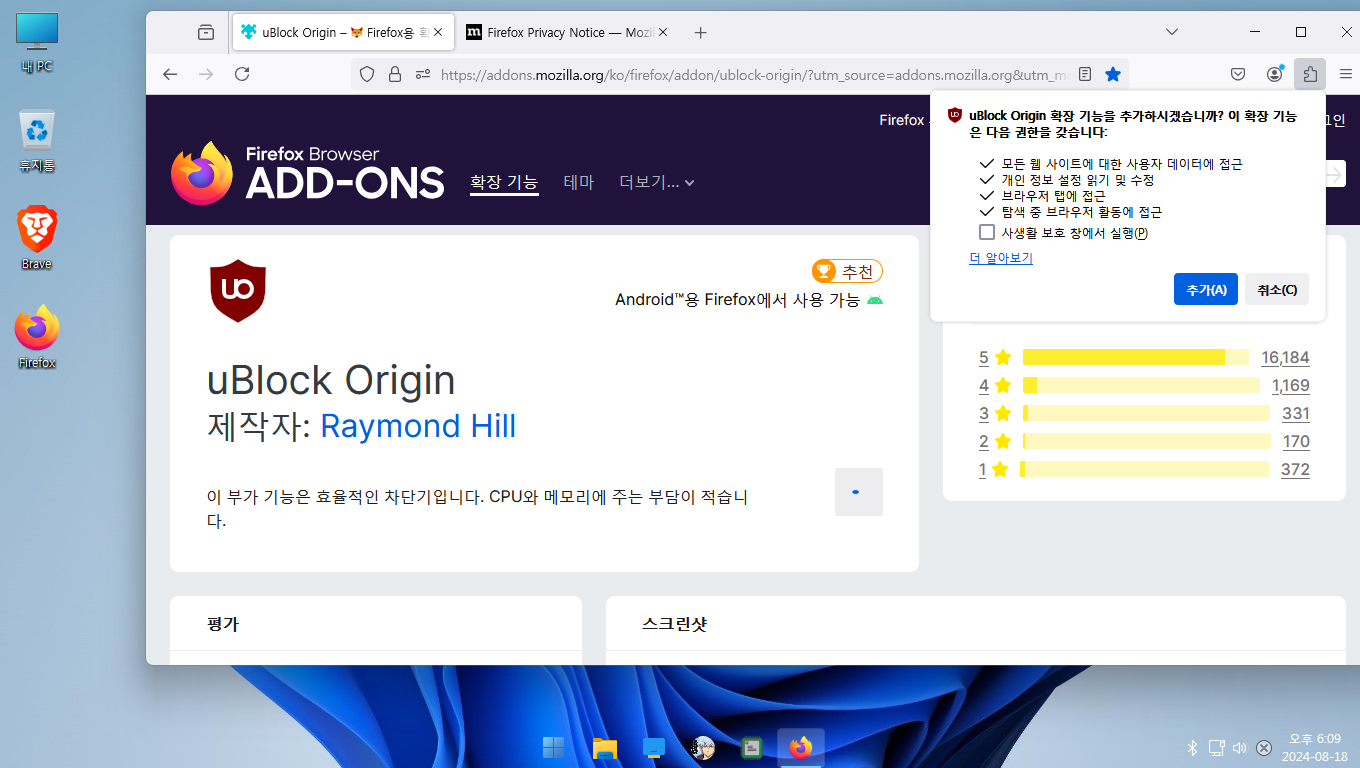Click the 평가 section heading

223,624
